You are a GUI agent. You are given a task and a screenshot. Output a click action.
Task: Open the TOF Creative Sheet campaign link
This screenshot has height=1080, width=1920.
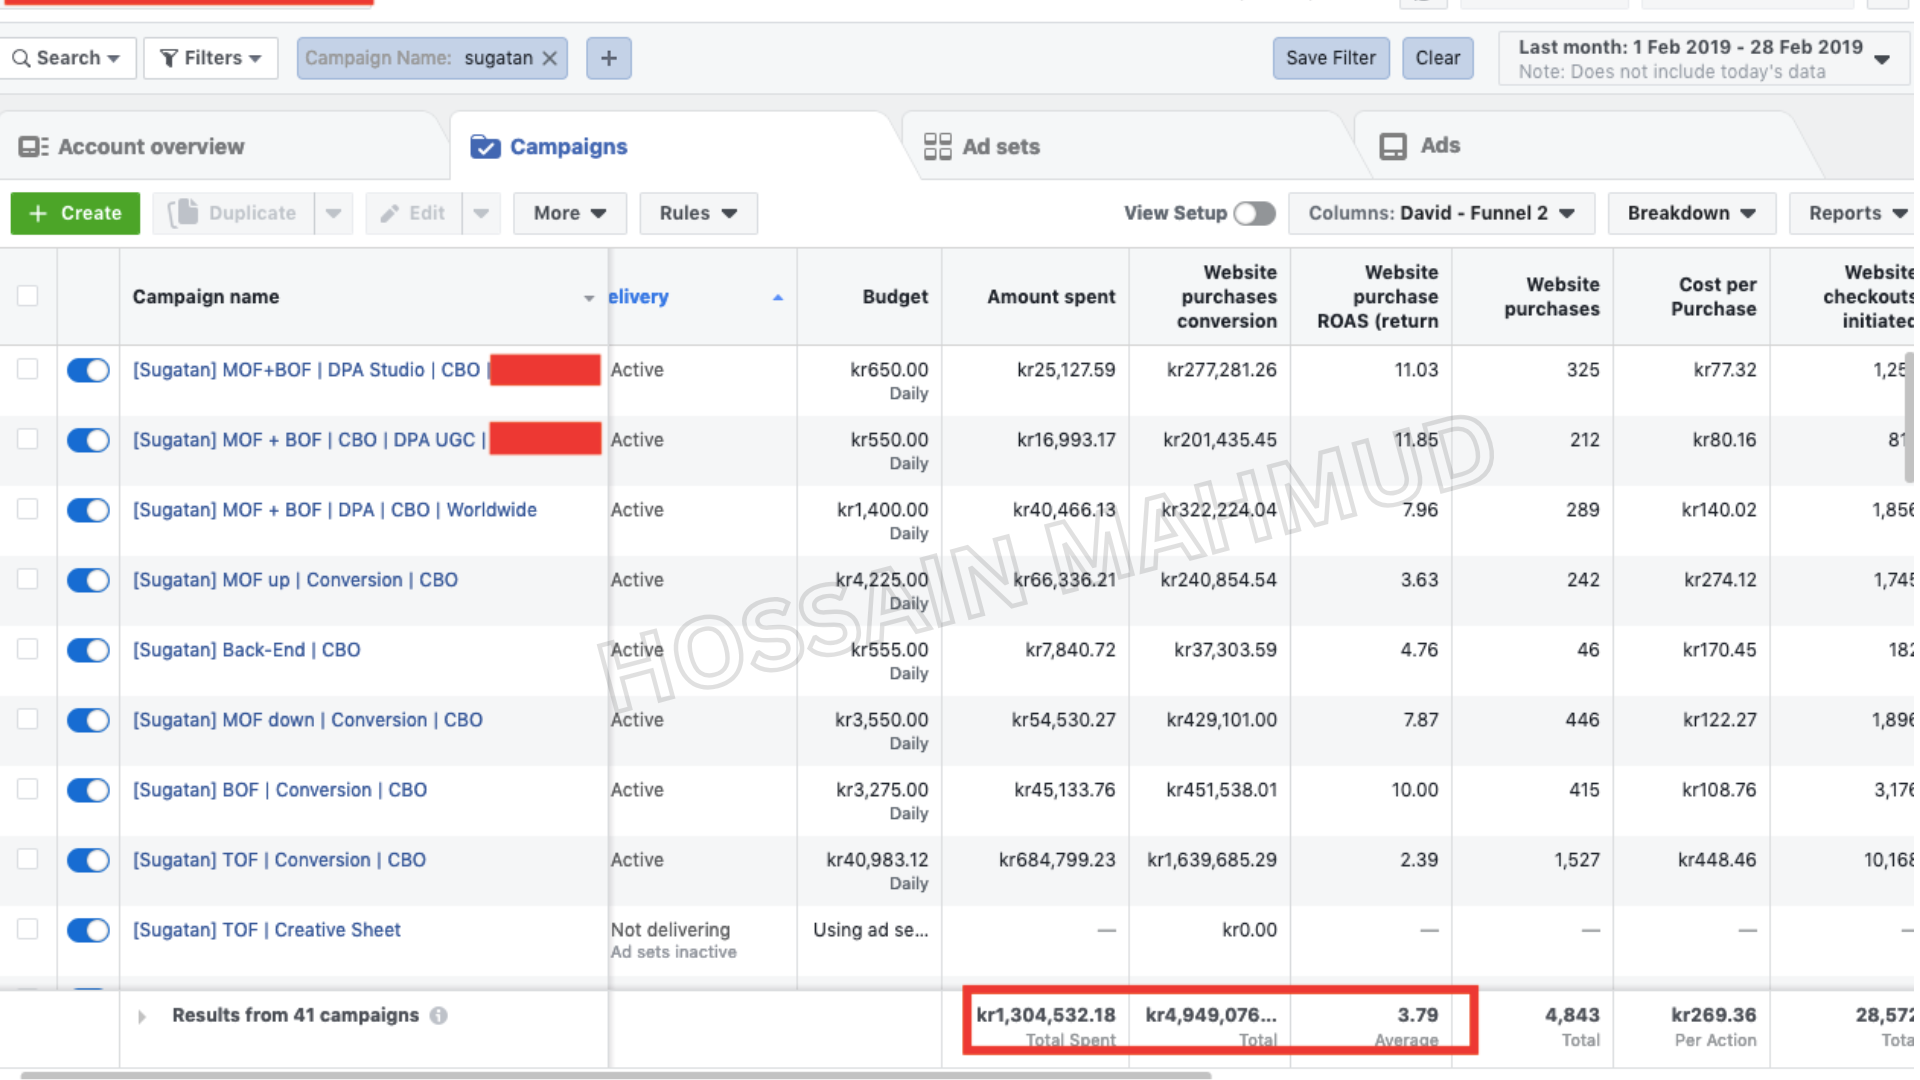coord(267,930)
